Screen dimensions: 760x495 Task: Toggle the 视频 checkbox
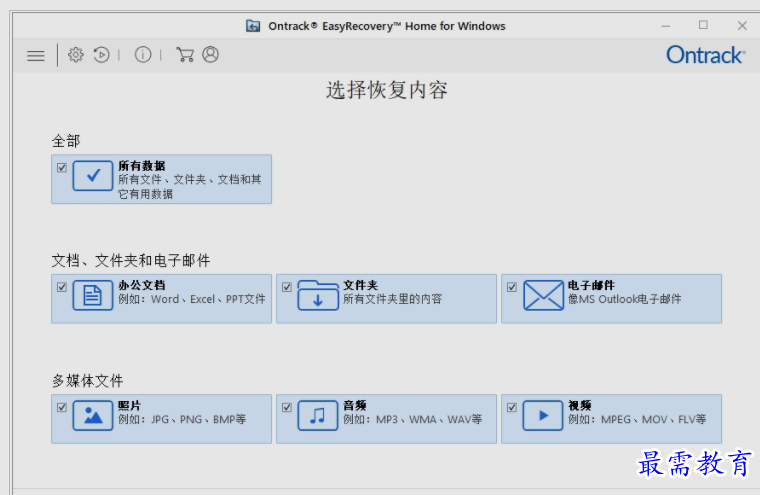click(x=512, y=407)
